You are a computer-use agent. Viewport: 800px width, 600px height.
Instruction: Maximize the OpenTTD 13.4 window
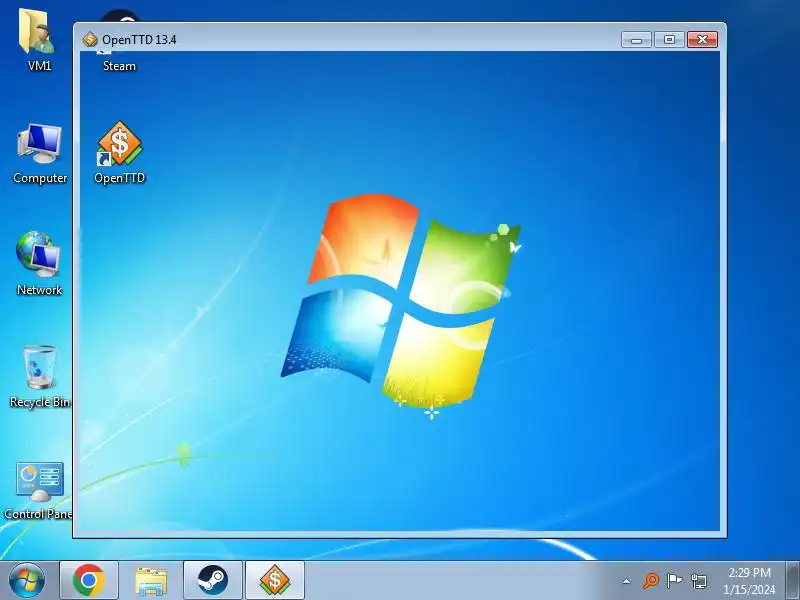(x=669, y=39)
